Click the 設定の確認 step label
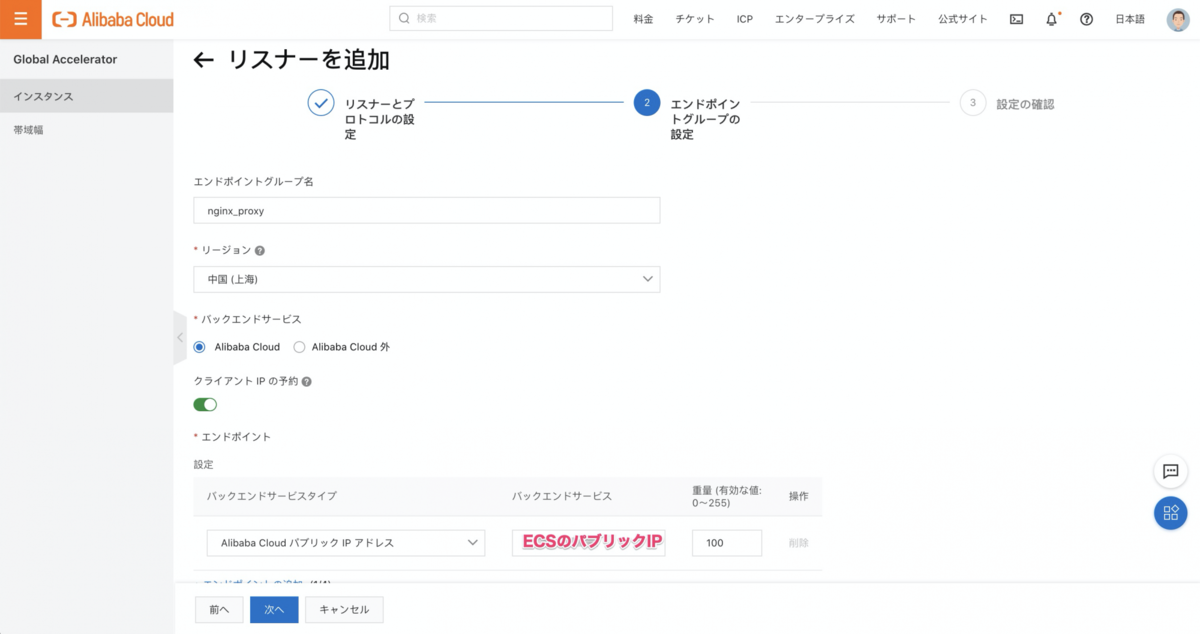Screen dimensions: 1200x634 click(x=1025, y=103)
